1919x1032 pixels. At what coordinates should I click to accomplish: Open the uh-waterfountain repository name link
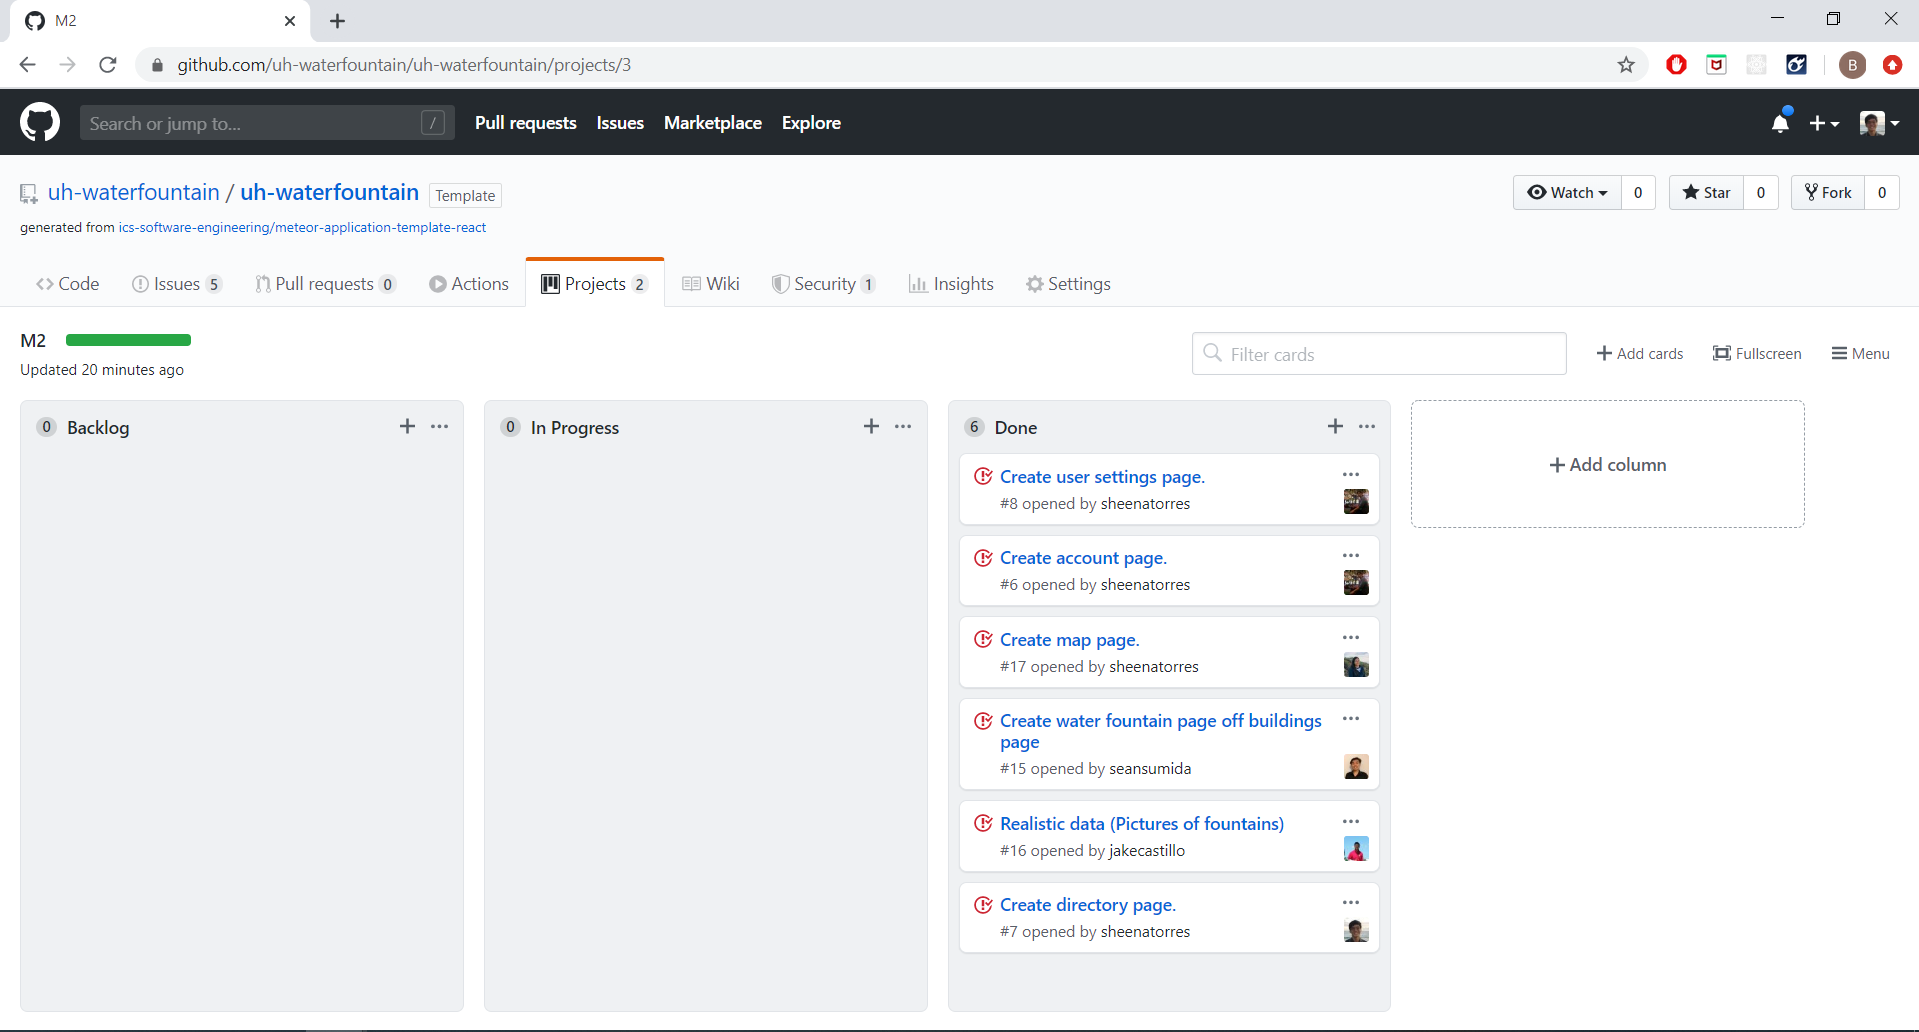pos(329,192)
